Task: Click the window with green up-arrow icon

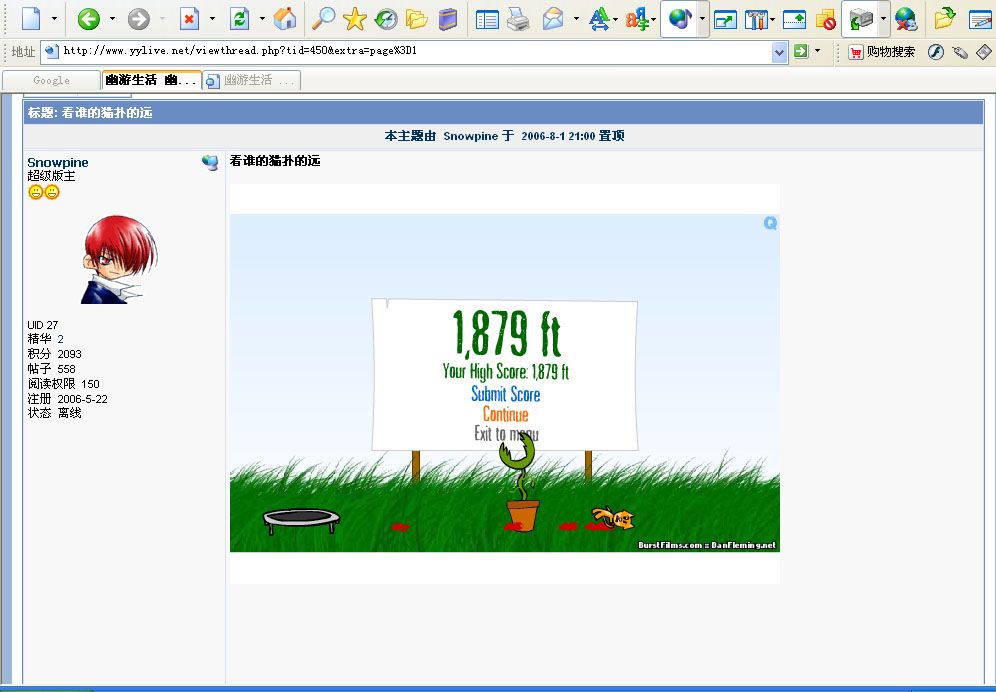Action: (x=794, y=20)
